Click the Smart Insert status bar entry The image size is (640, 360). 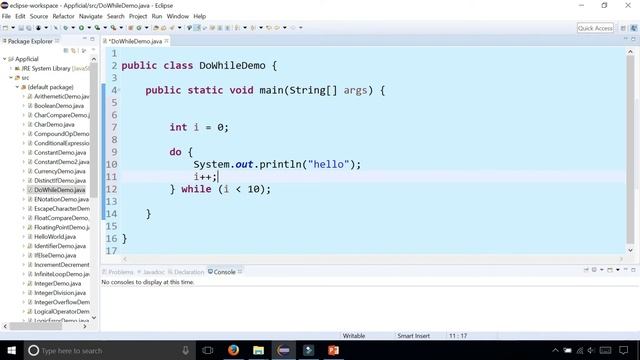tap(413, 336)
